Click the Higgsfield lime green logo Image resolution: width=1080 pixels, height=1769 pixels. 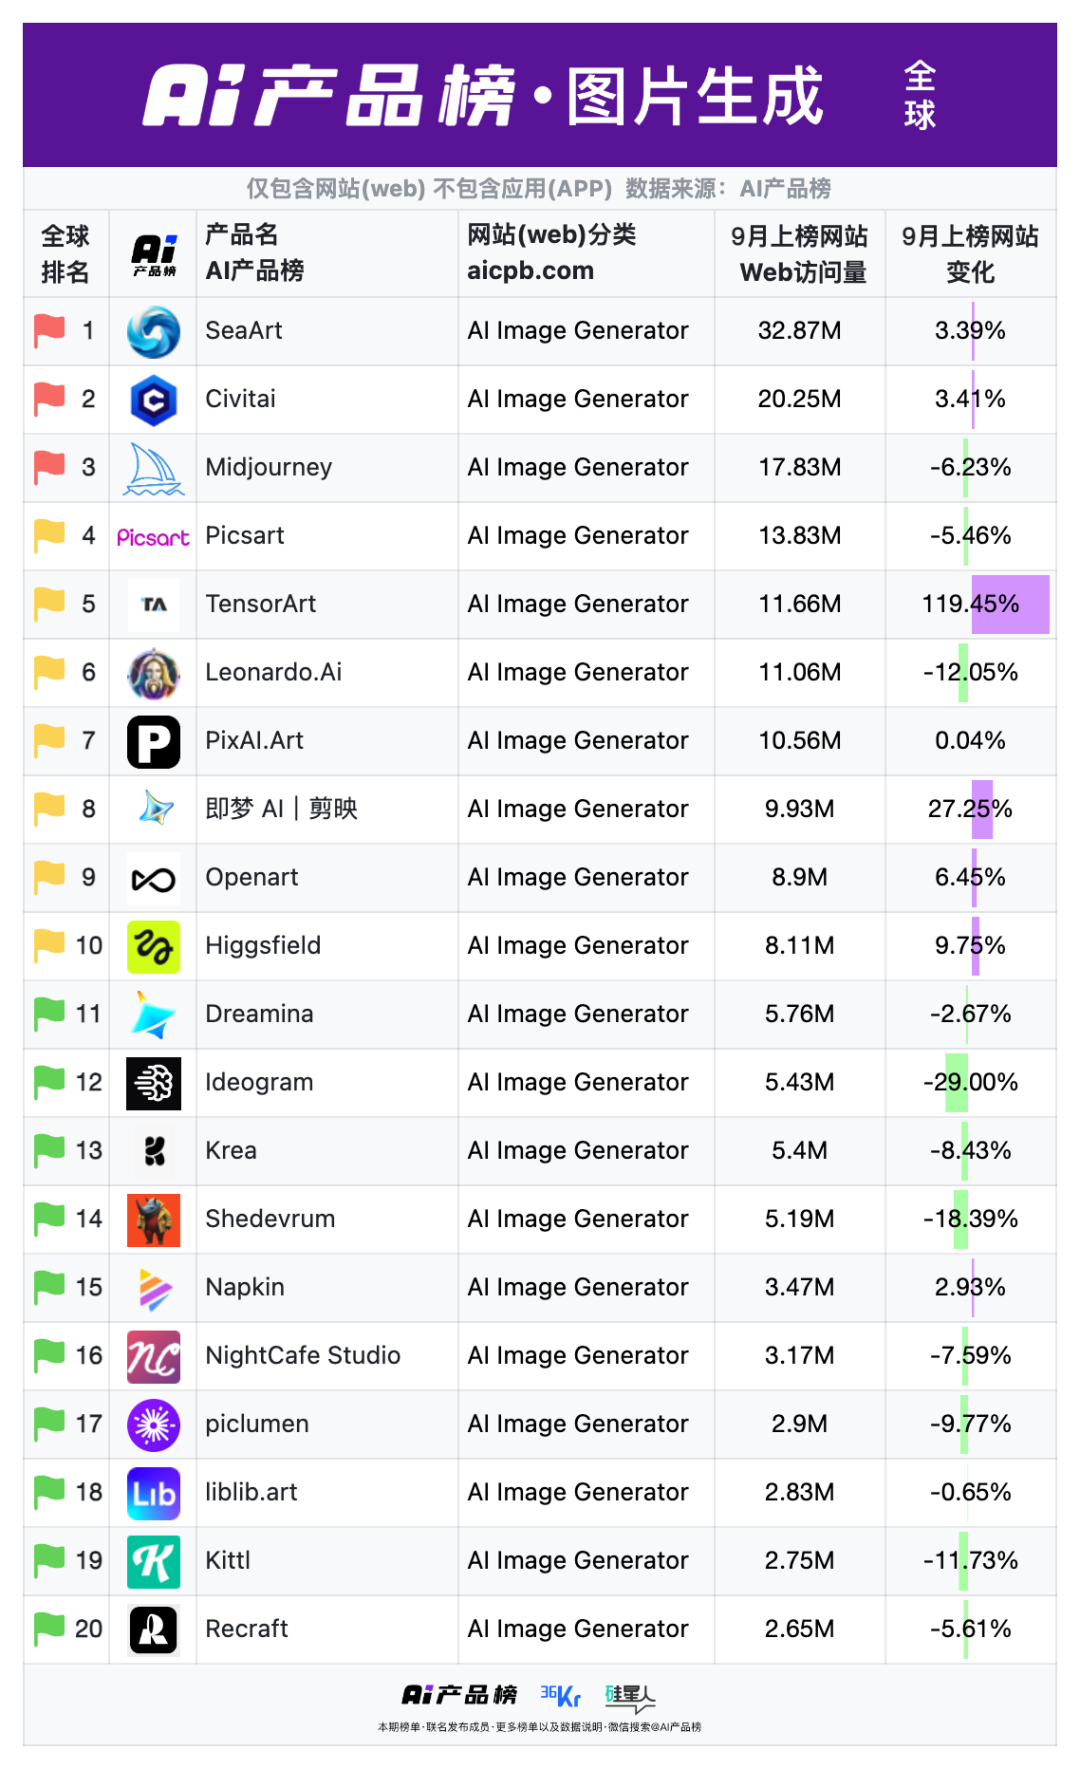click(x=153, y=947)
